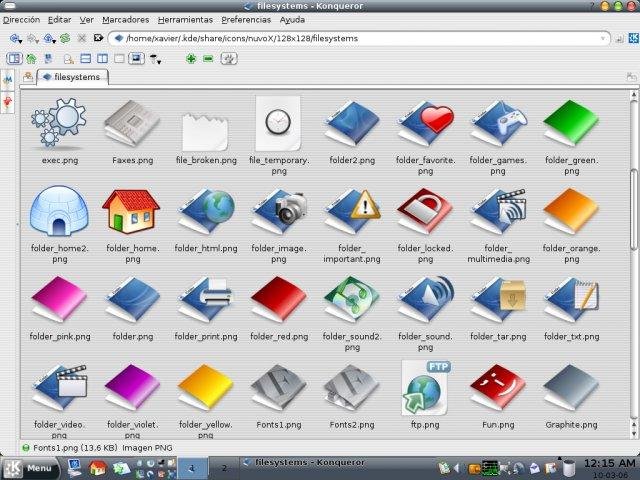This screenshot has height=480, width=640.
Task: Click the green zoom-in plus icon
Action: (191, 59)
